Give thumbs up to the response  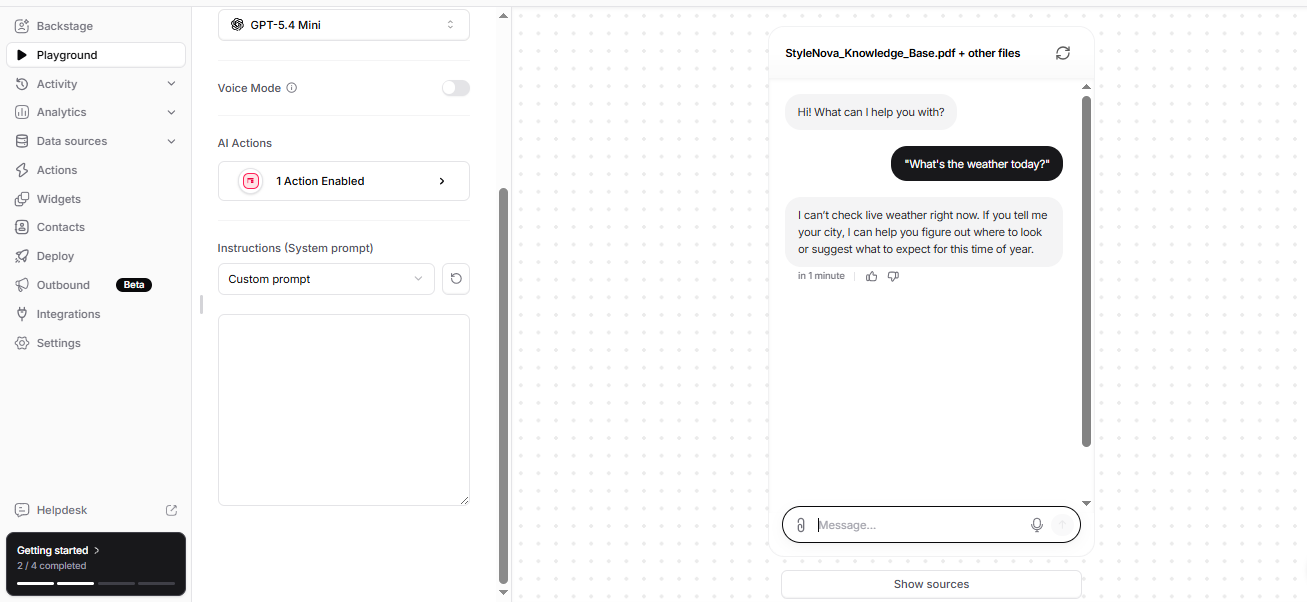[x=872, y=276]
